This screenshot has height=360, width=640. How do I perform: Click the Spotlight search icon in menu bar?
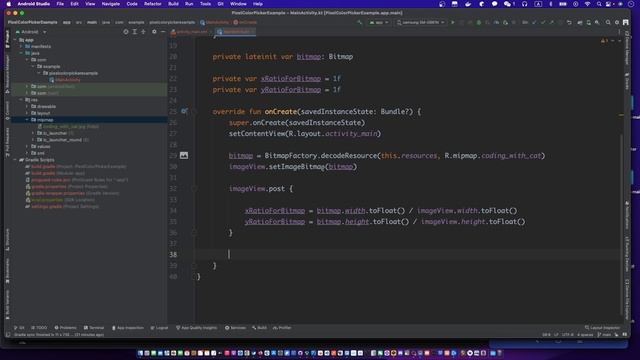coord(599,4)
